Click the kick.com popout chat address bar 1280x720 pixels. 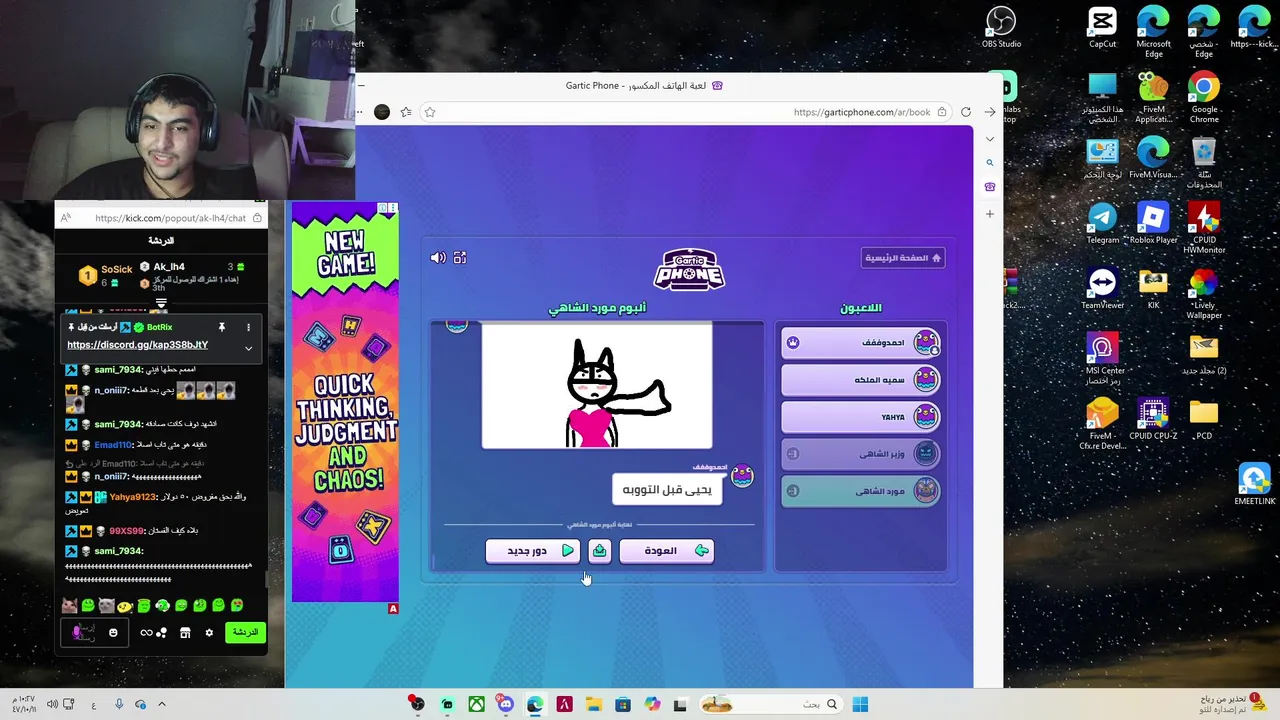coord(170,218)
